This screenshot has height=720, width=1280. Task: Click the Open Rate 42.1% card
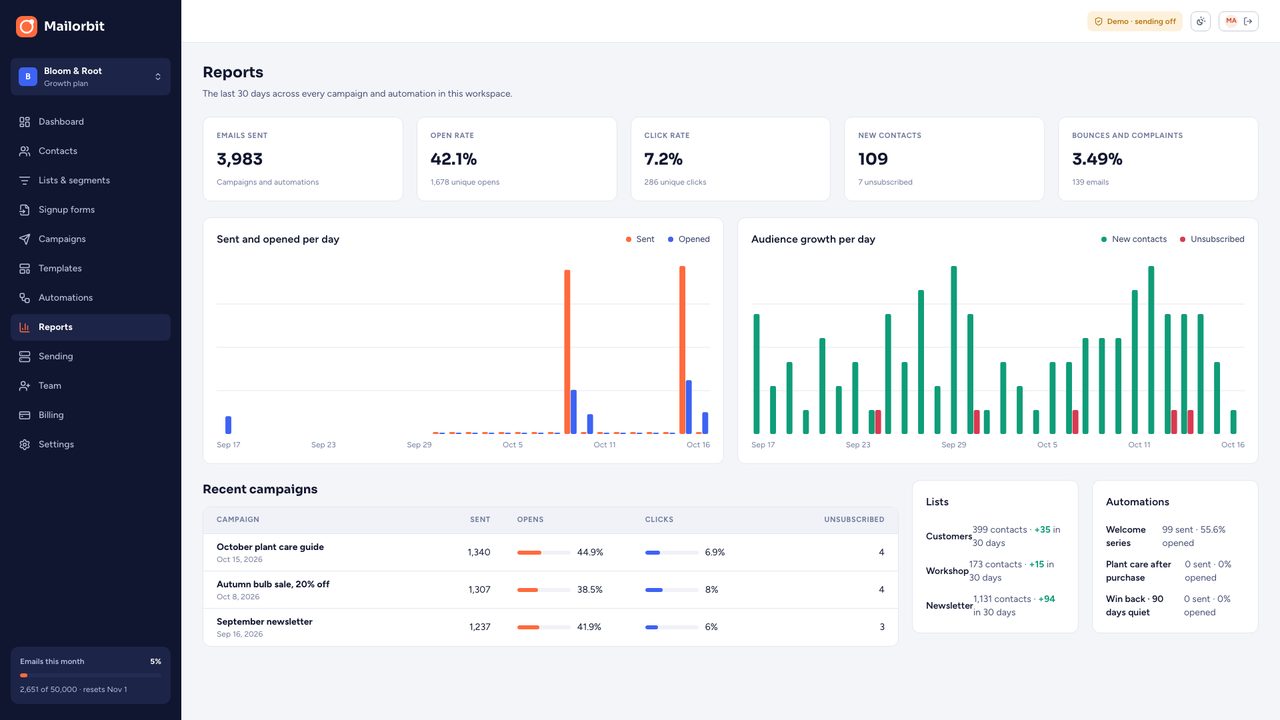click(517, 159)
